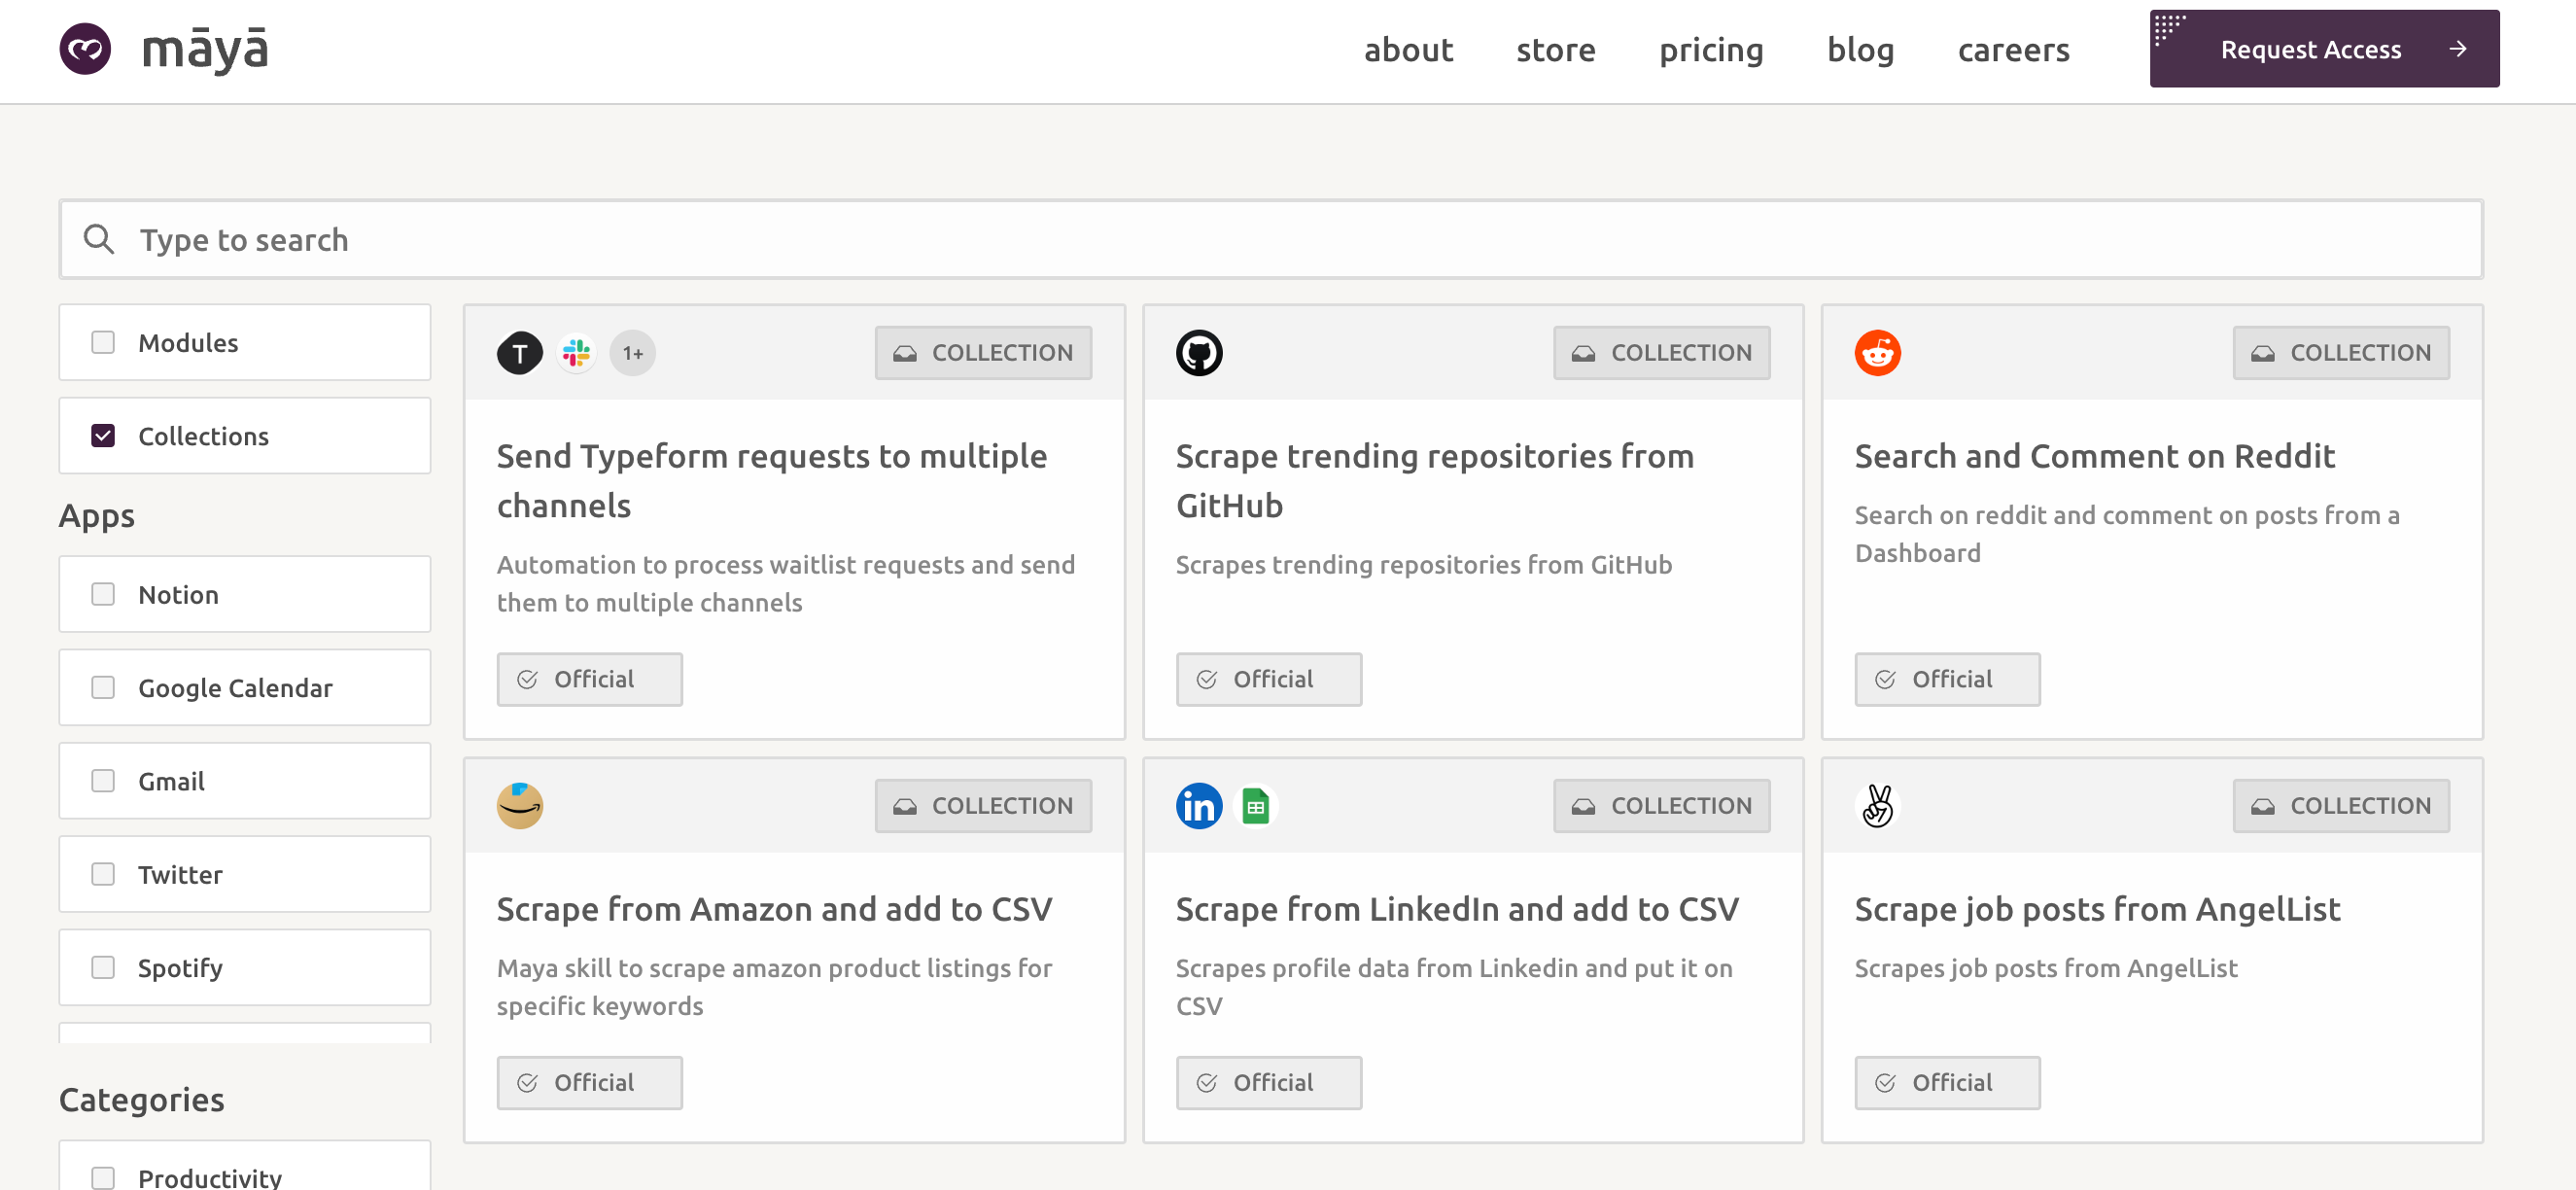Uncheck the Collections filter checkbox

pos(103,436)
